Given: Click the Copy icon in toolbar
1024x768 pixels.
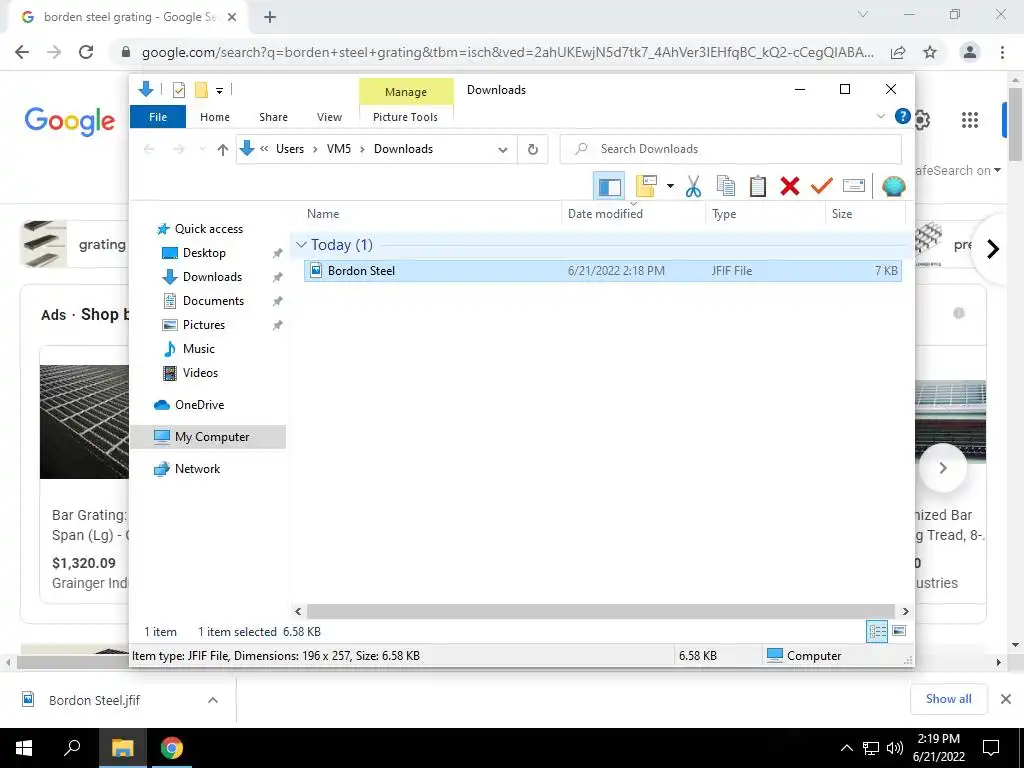Looking at the screenshot, I should point(726,187).
